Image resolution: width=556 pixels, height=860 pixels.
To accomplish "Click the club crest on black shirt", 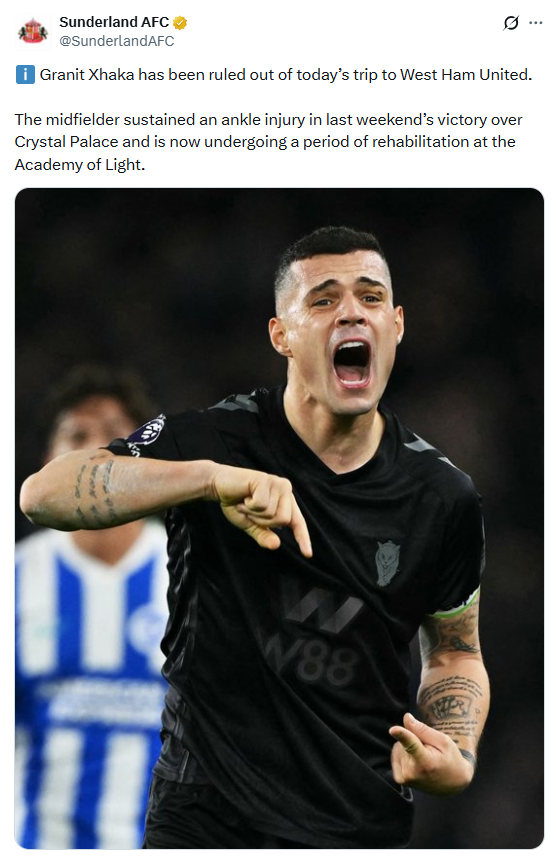I will (387, 563).
